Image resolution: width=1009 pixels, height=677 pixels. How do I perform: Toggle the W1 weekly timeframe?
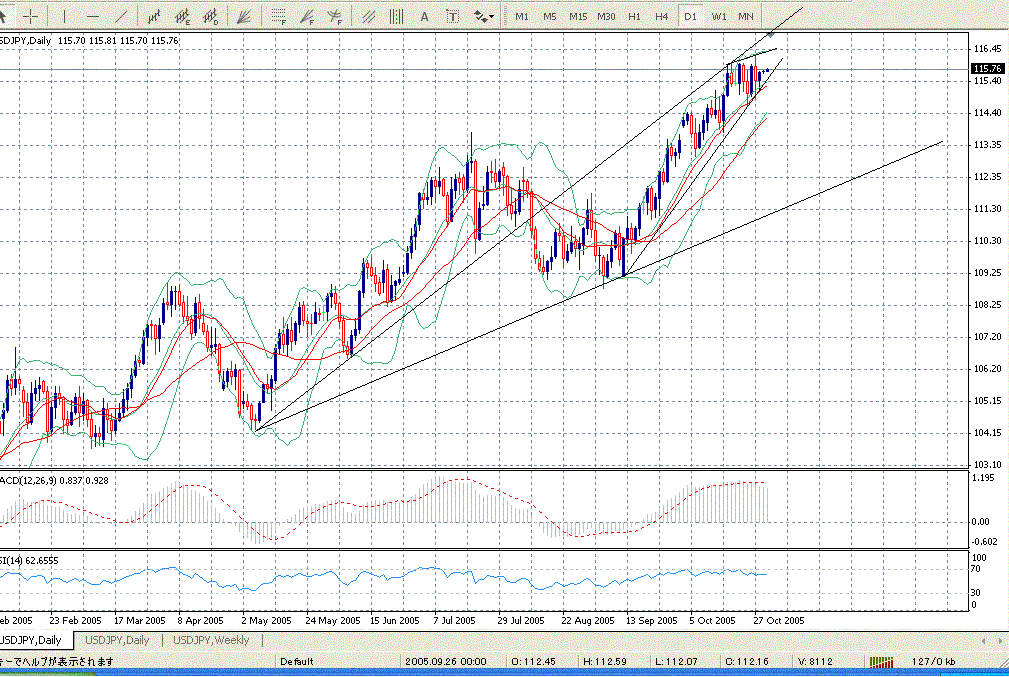pyautogui.click(x=719, y=17)
